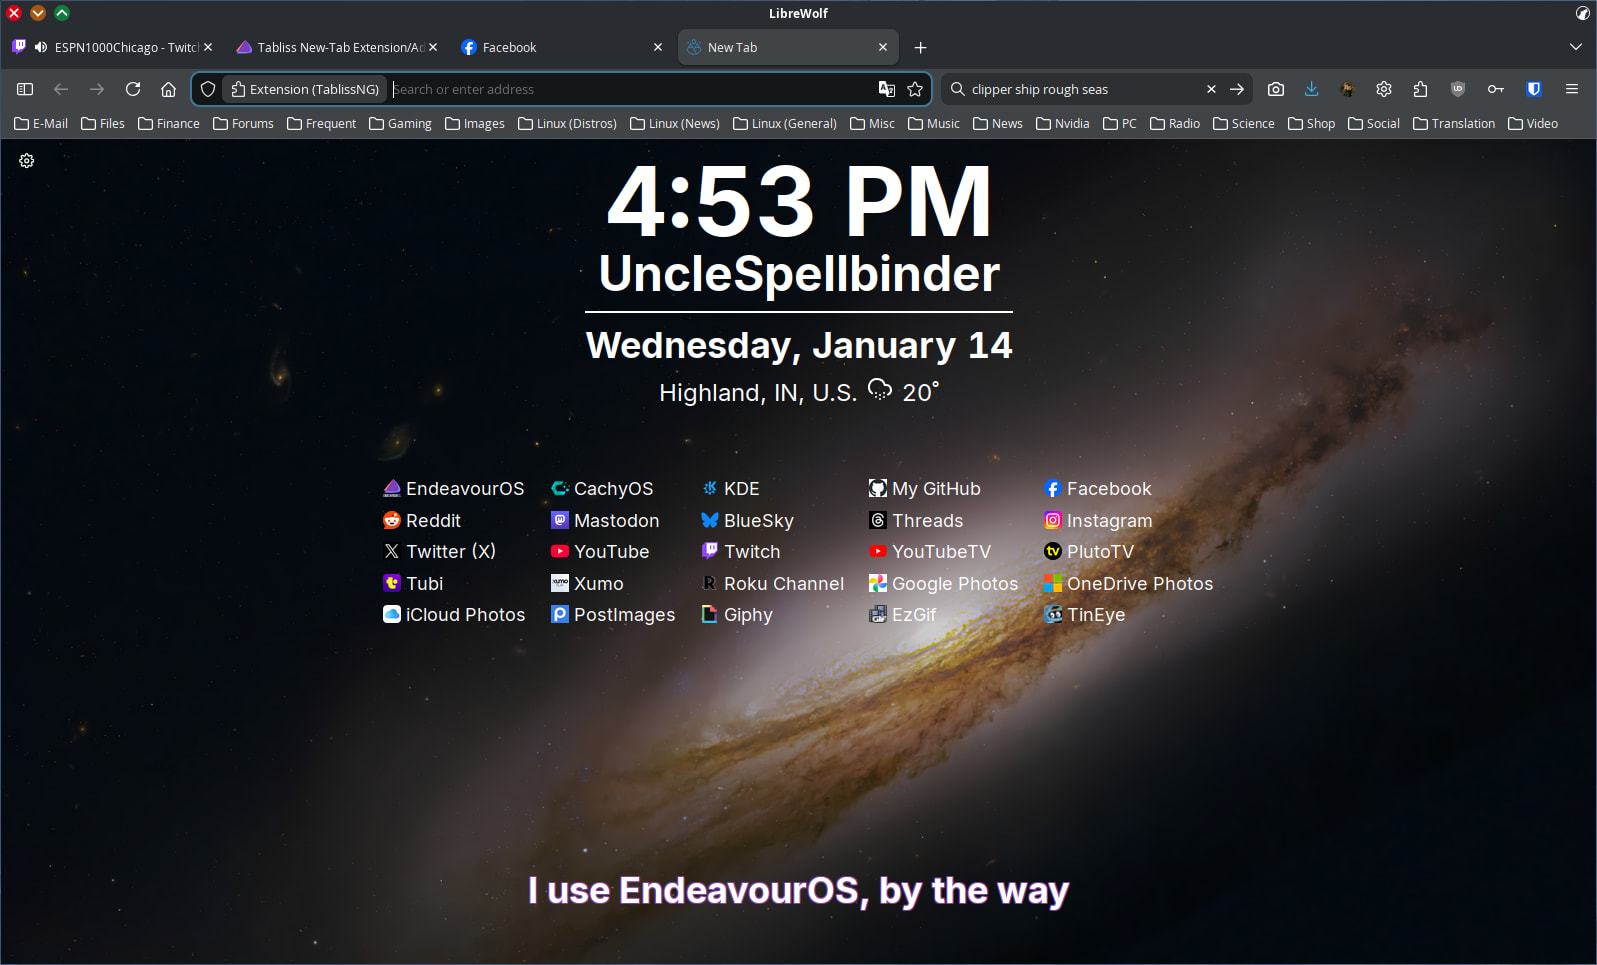Open the downloads panel

click(1311, 89)
